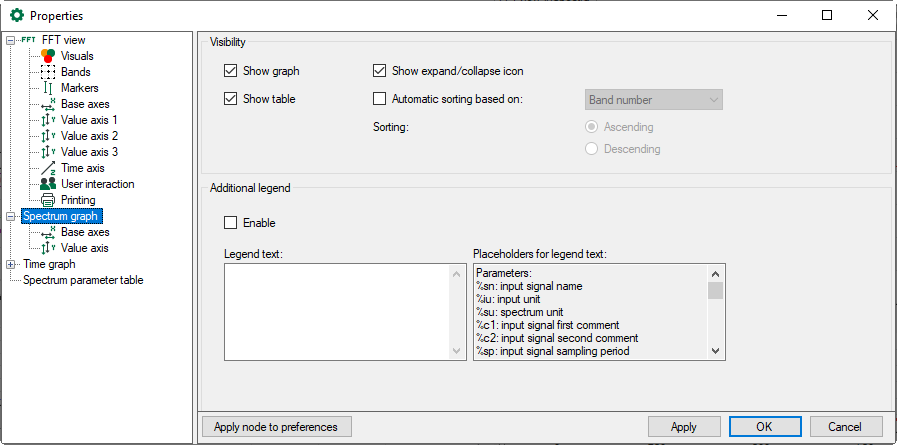
Task: Collapse the Spectrum graph tree node
Action: click(11, 216)
